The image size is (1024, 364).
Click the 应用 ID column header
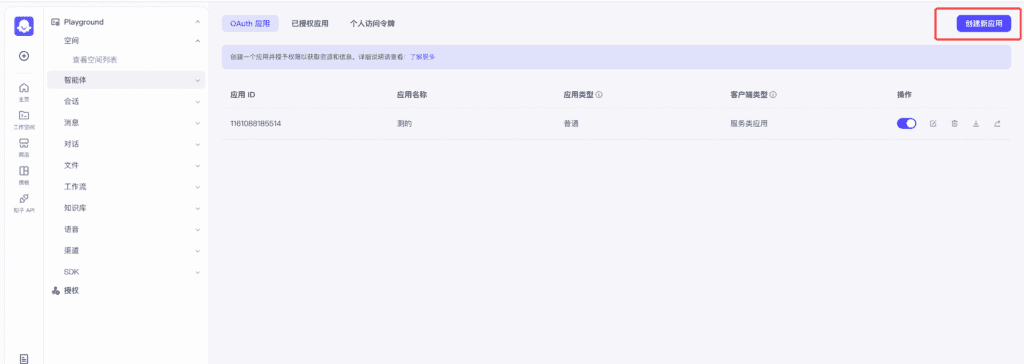[x=242, y=95]
